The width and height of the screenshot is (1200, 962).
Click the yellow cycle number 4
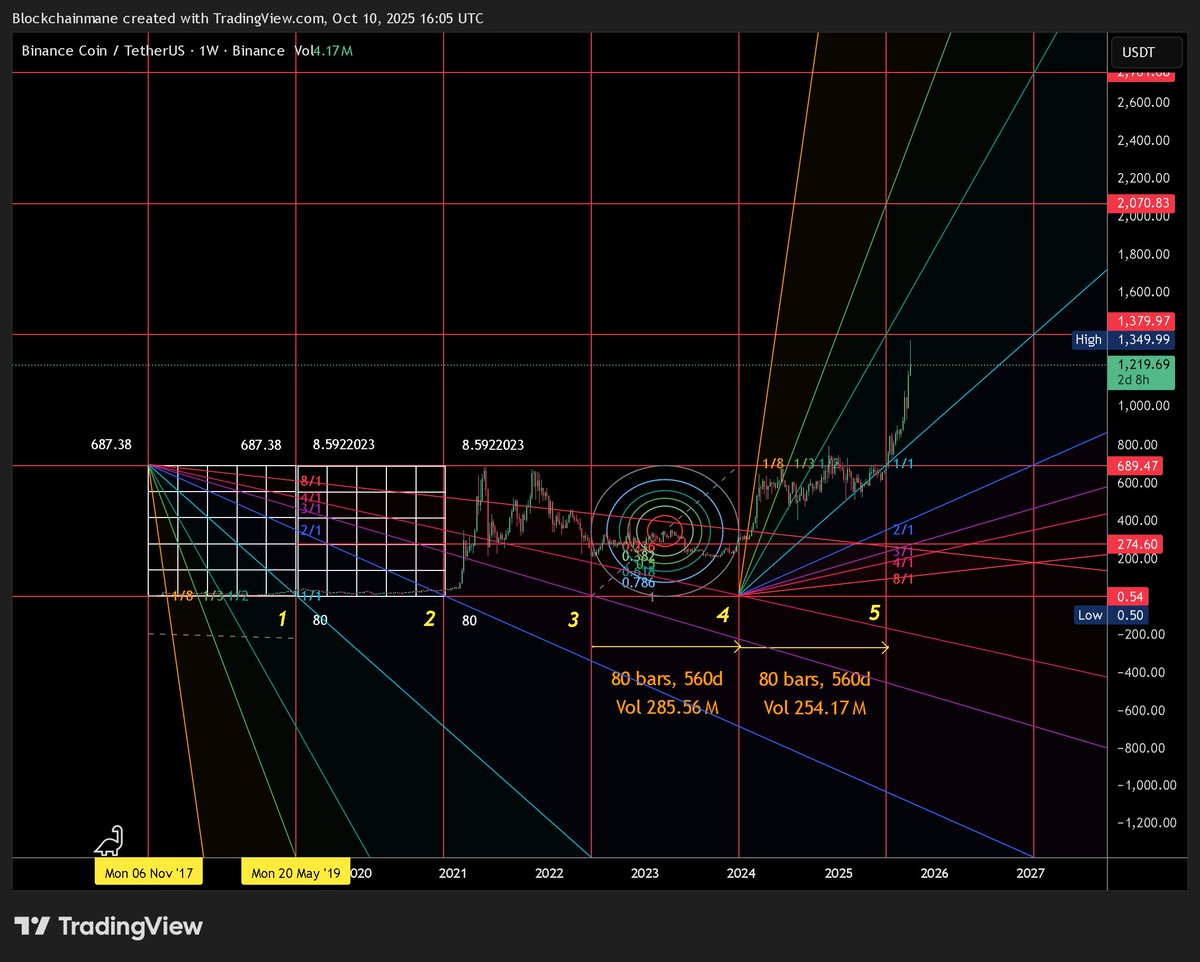[723, 617]
